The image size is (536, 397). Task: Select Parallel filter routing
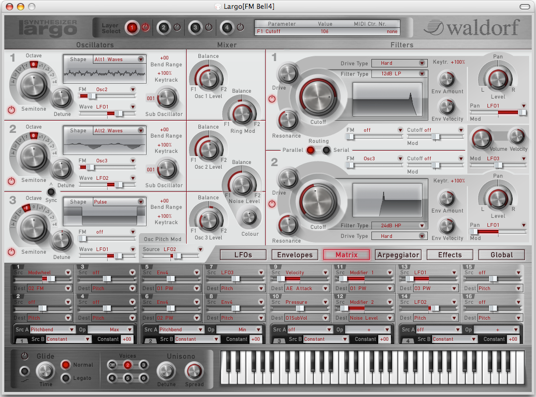[x=311, y=150]
